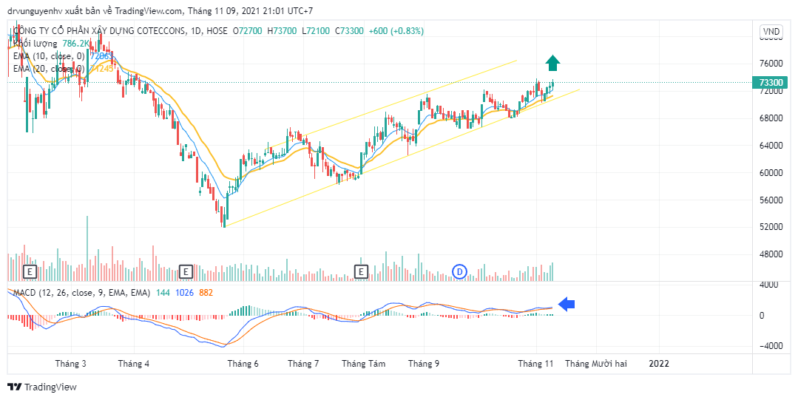Click the MACD signal value 882
Screen dimensions: 798x400
206,293
